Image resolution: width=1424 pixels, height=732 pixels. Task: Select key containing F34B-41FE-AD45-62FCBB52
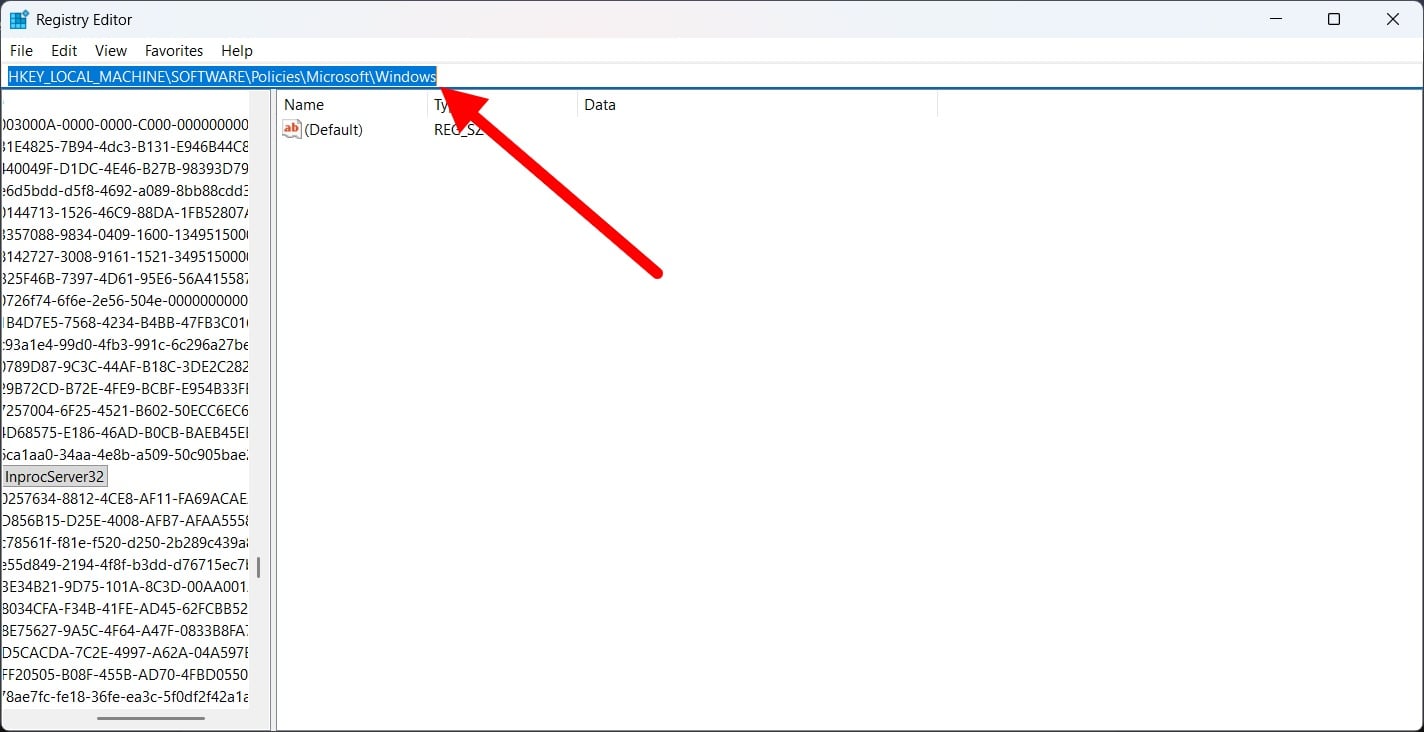(x=125, y=608)
